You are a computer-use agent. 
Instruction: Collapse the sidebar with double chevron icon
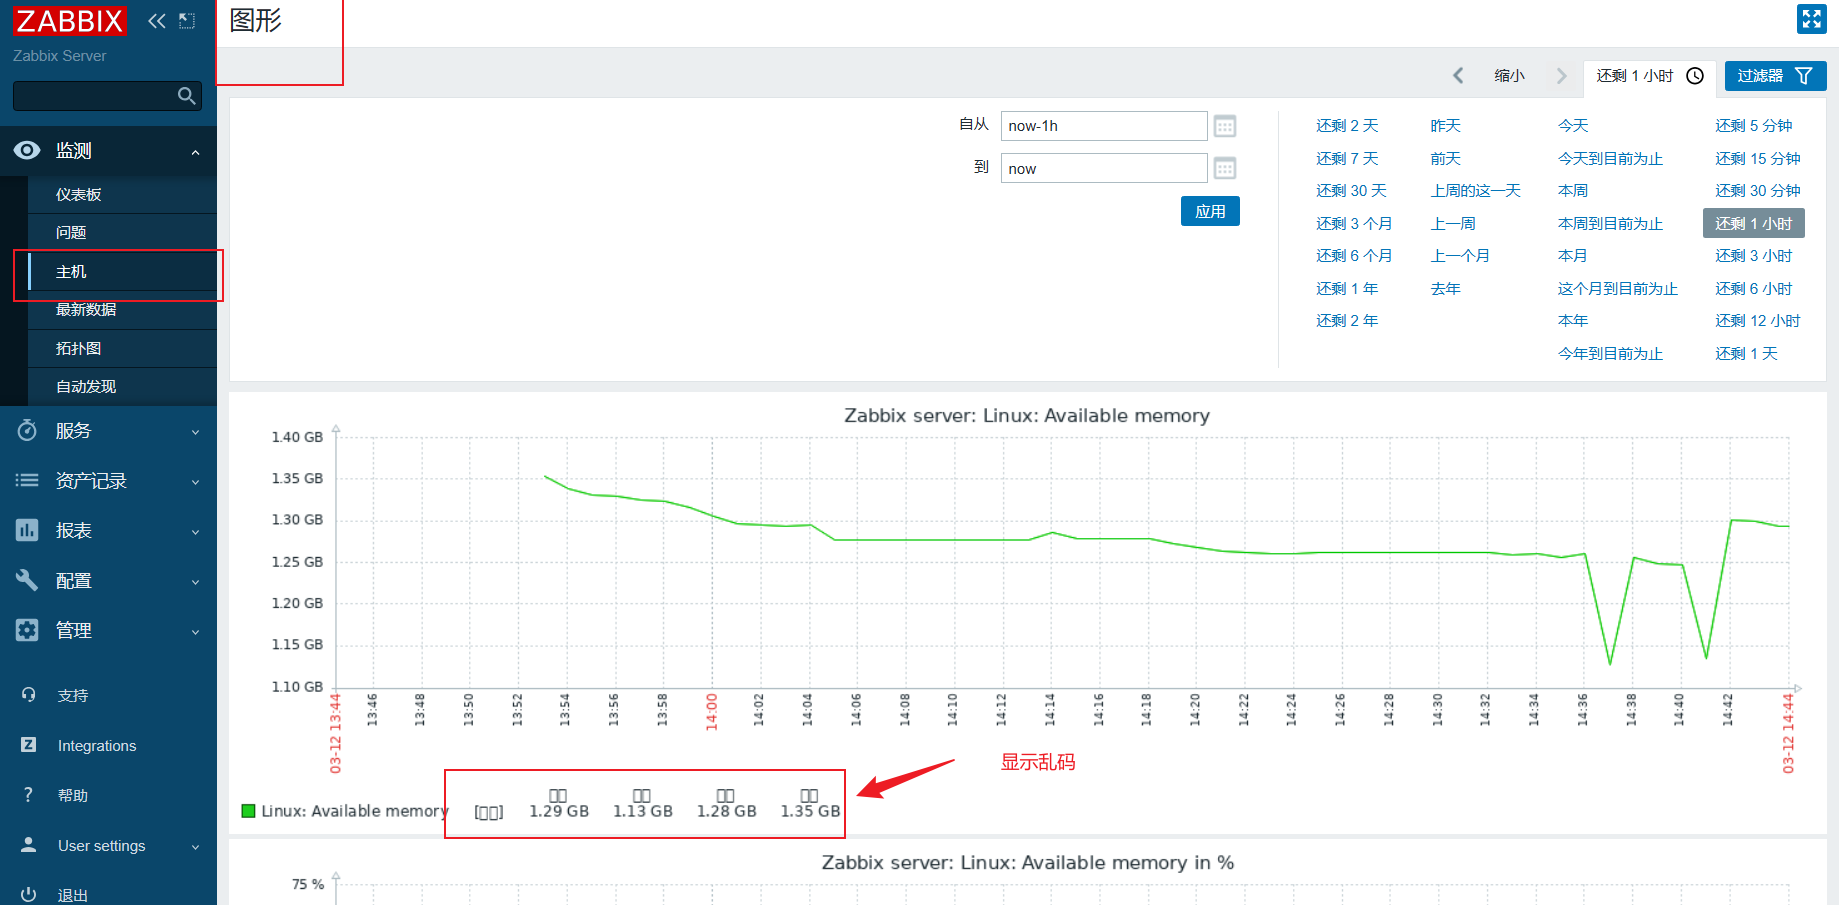coord(157,21)
